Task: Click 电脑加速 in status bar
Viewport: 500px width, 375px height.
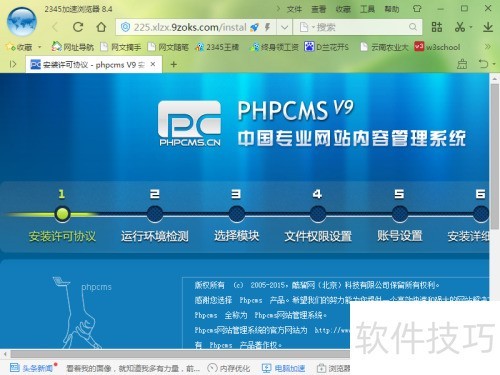Action: pyautogui.click(x=284, y=368)
